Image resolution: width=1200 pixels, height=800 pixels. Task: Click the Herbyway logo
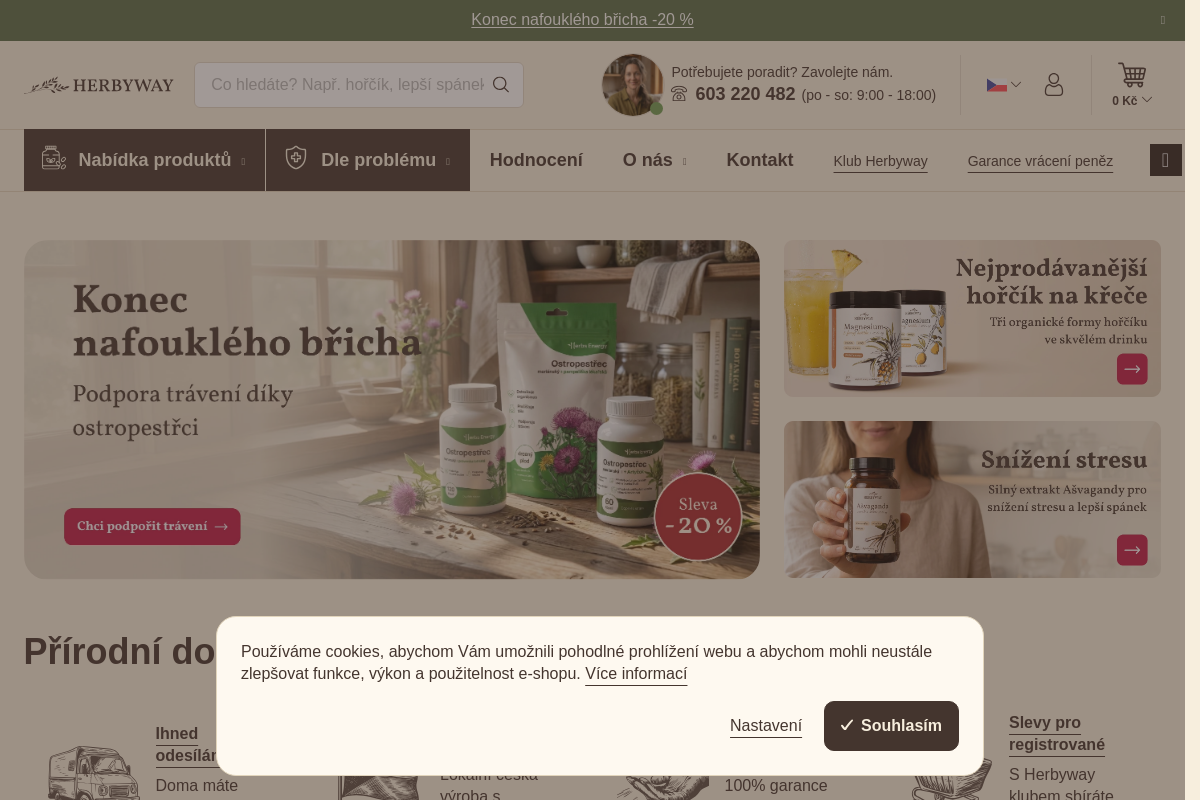pyautogui.click(x=99, y=85)
